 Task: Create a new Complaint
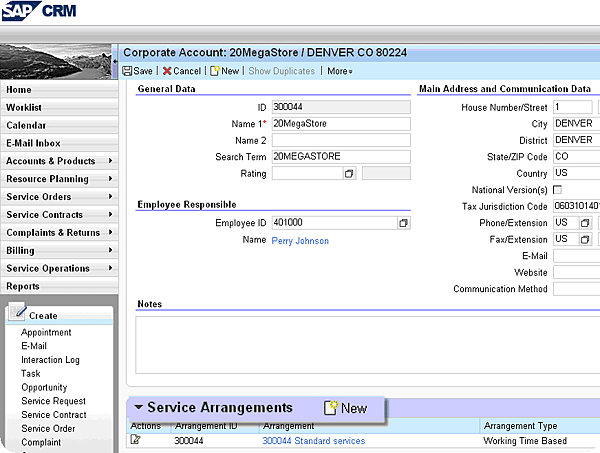[41, 442]
